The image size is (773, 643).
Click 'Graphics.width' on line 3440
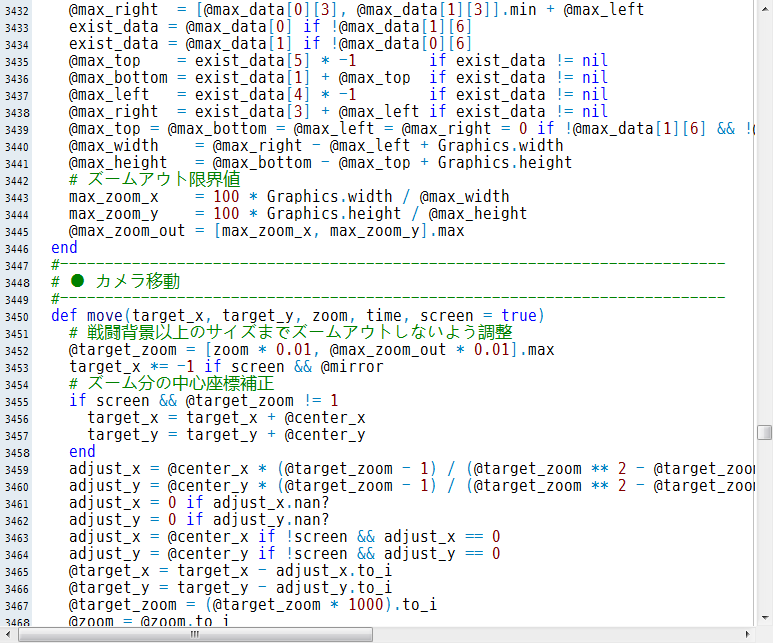click(x=500, y=145)
